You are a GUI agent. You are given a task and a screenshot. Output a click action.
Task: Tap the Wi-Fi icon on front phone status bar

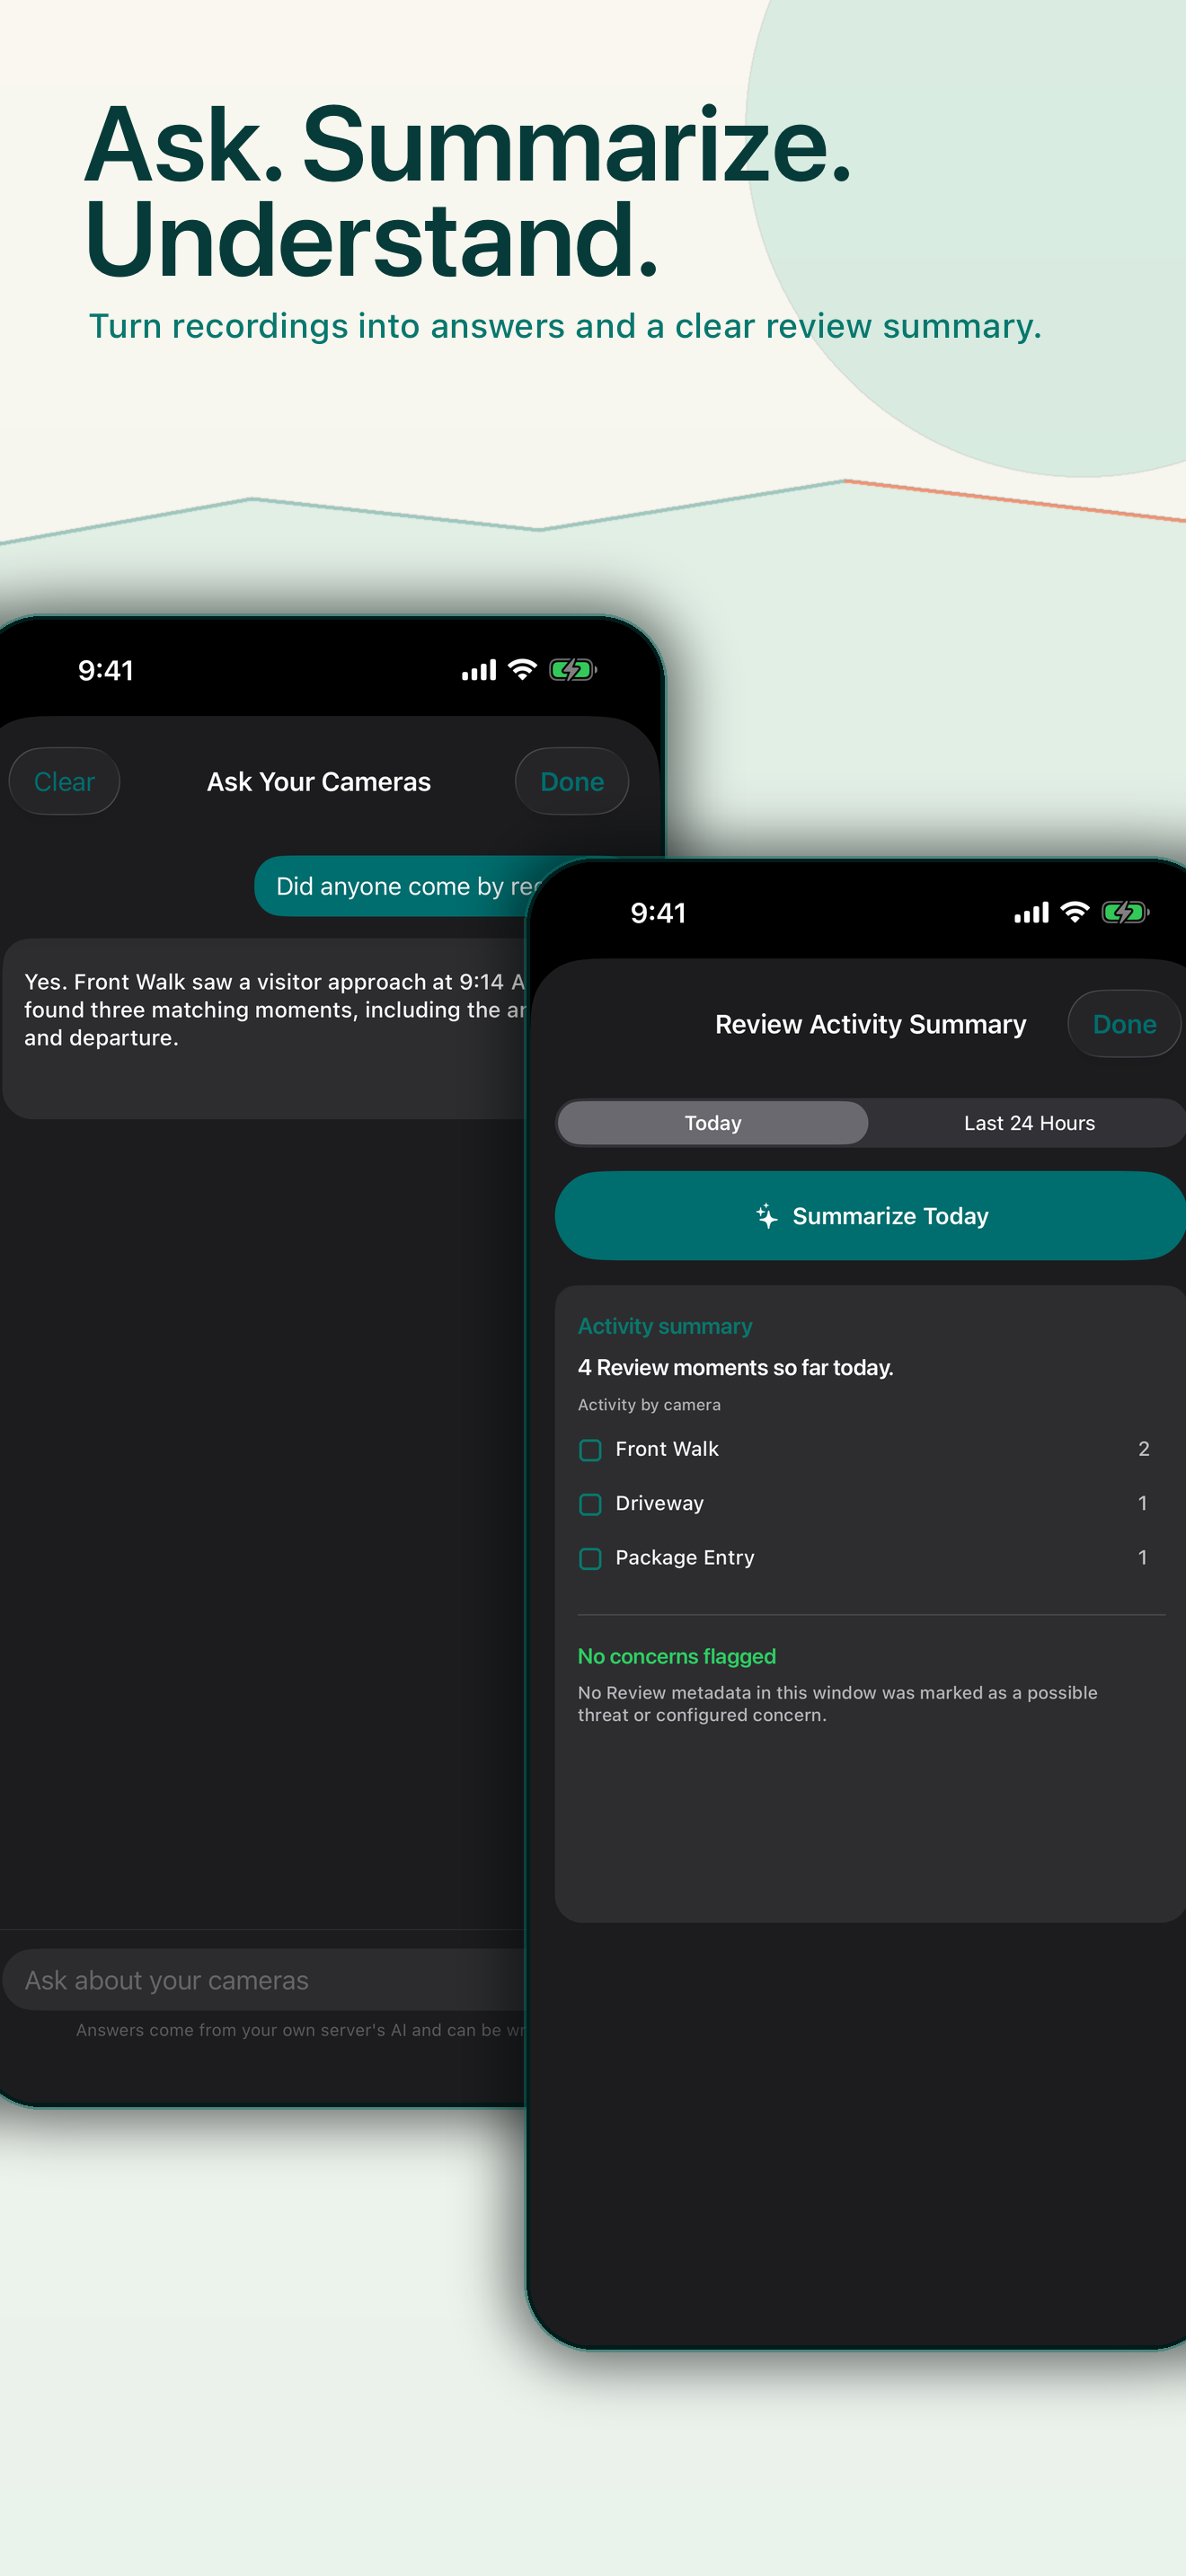click(1075, 912)
